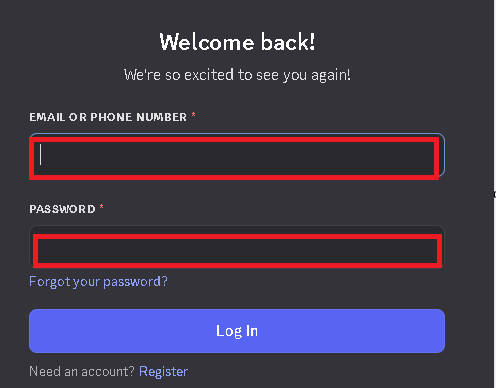Image resolution: width=496 pixels, height=388 pixels.
Task: Place cursor at the text caret in email box
Action: pos(41,154)
